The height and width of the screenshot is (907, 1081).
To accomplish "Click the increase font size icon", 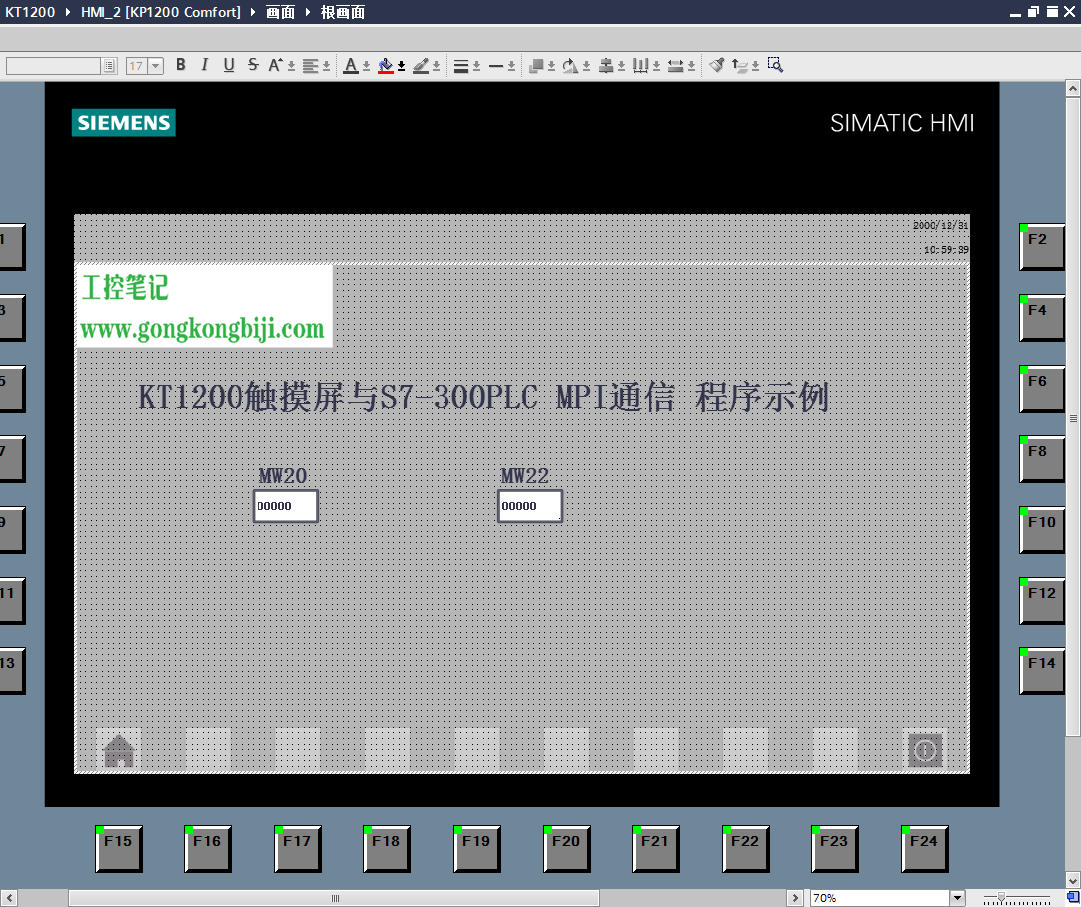I will point(276,65).
